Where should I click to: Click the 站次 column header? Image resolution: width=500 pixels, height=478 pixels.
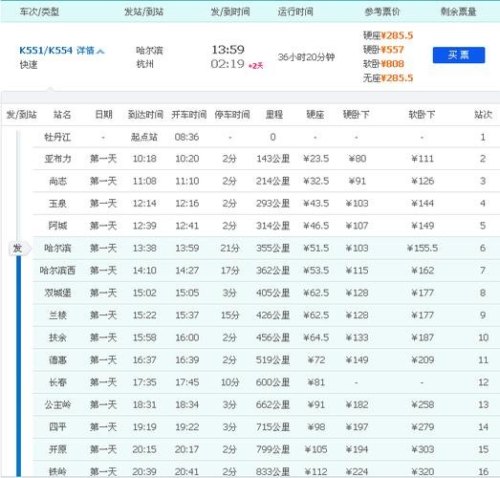coord(483,115)
